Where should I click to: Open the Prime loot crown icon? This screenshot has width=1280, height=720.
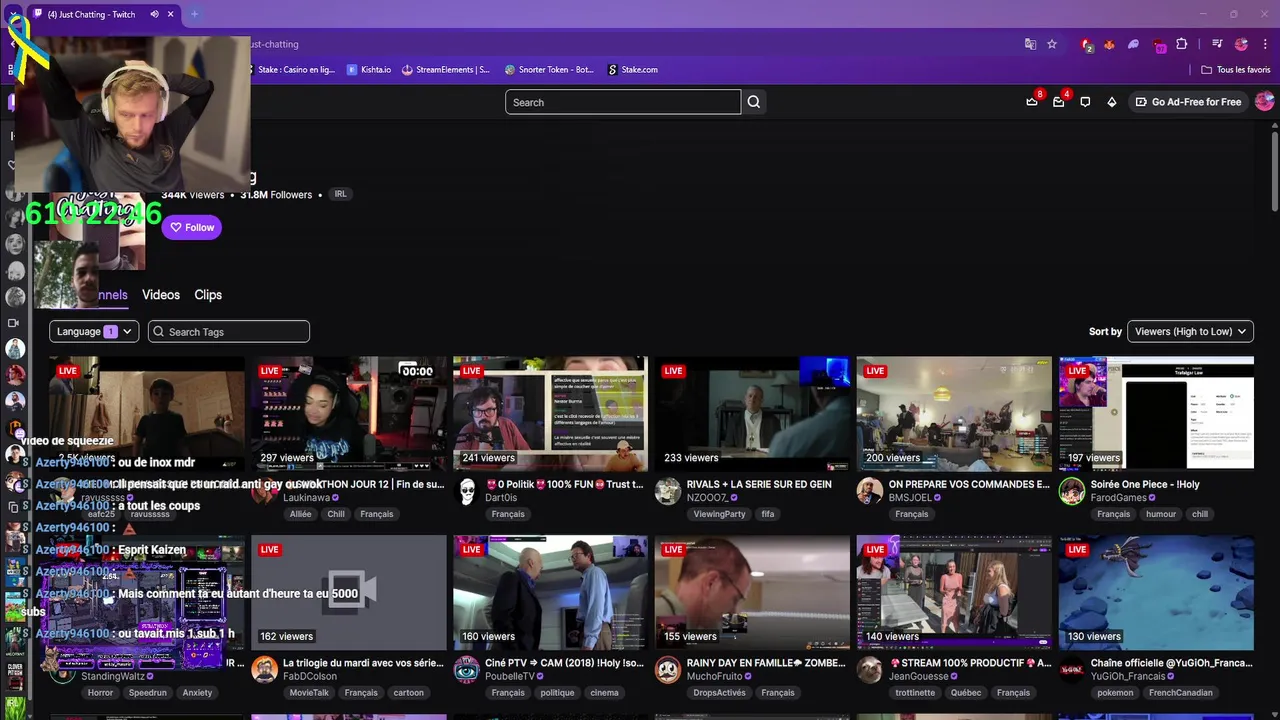pyautogui.click(x=1032, y=102)
